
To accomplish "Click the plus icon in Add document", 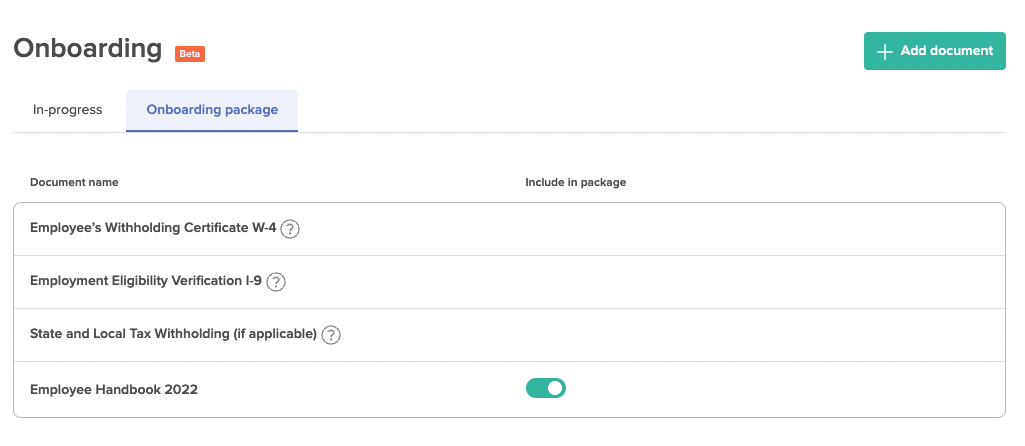I will point(884,52).
